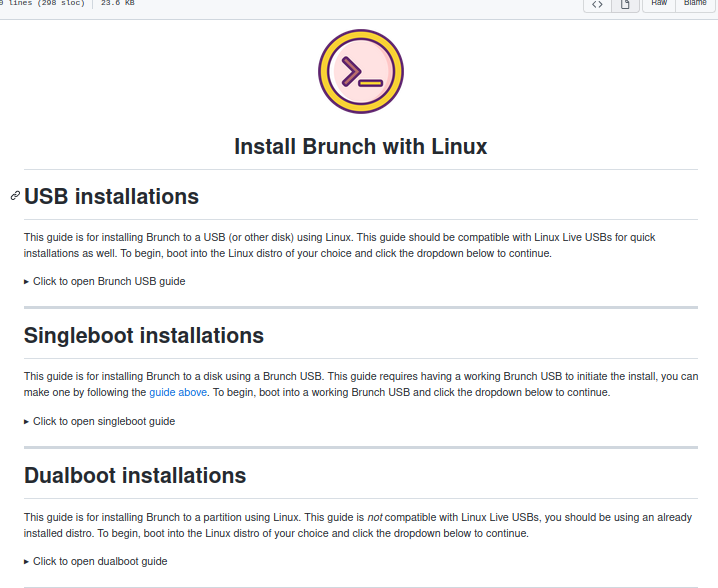Click the source code view icon
The width and height of the screenshot is (718, 588).
[x=597, y=5]
